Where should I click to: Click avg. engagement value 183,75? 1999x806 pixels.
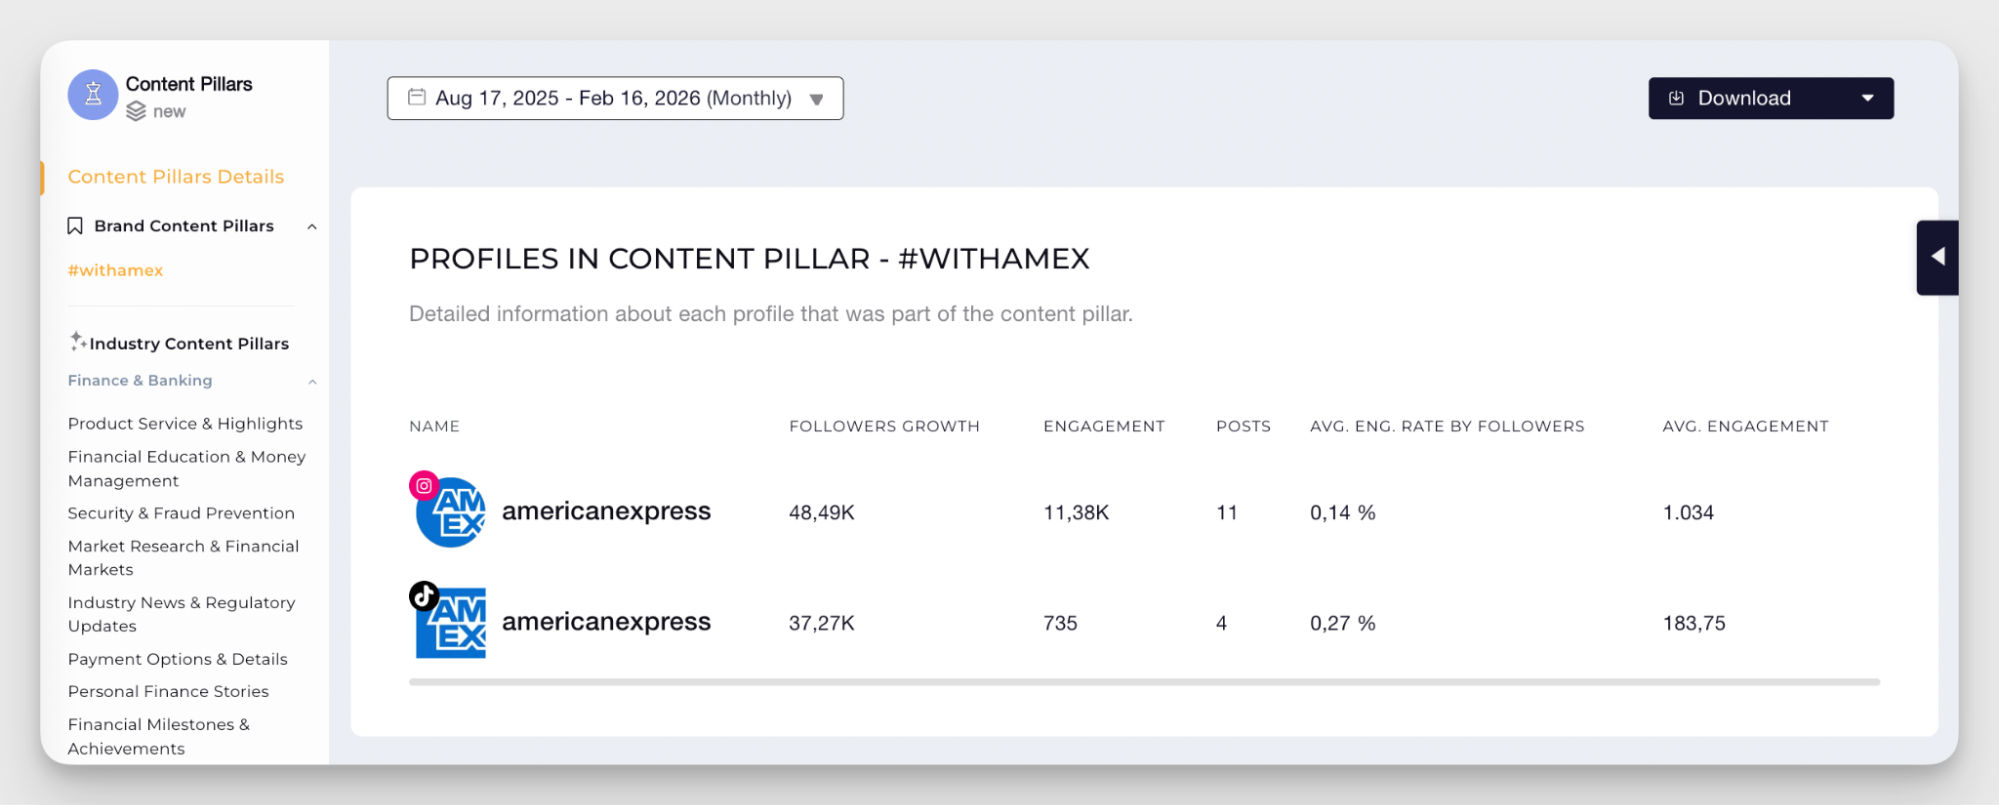click(1694, 623)
